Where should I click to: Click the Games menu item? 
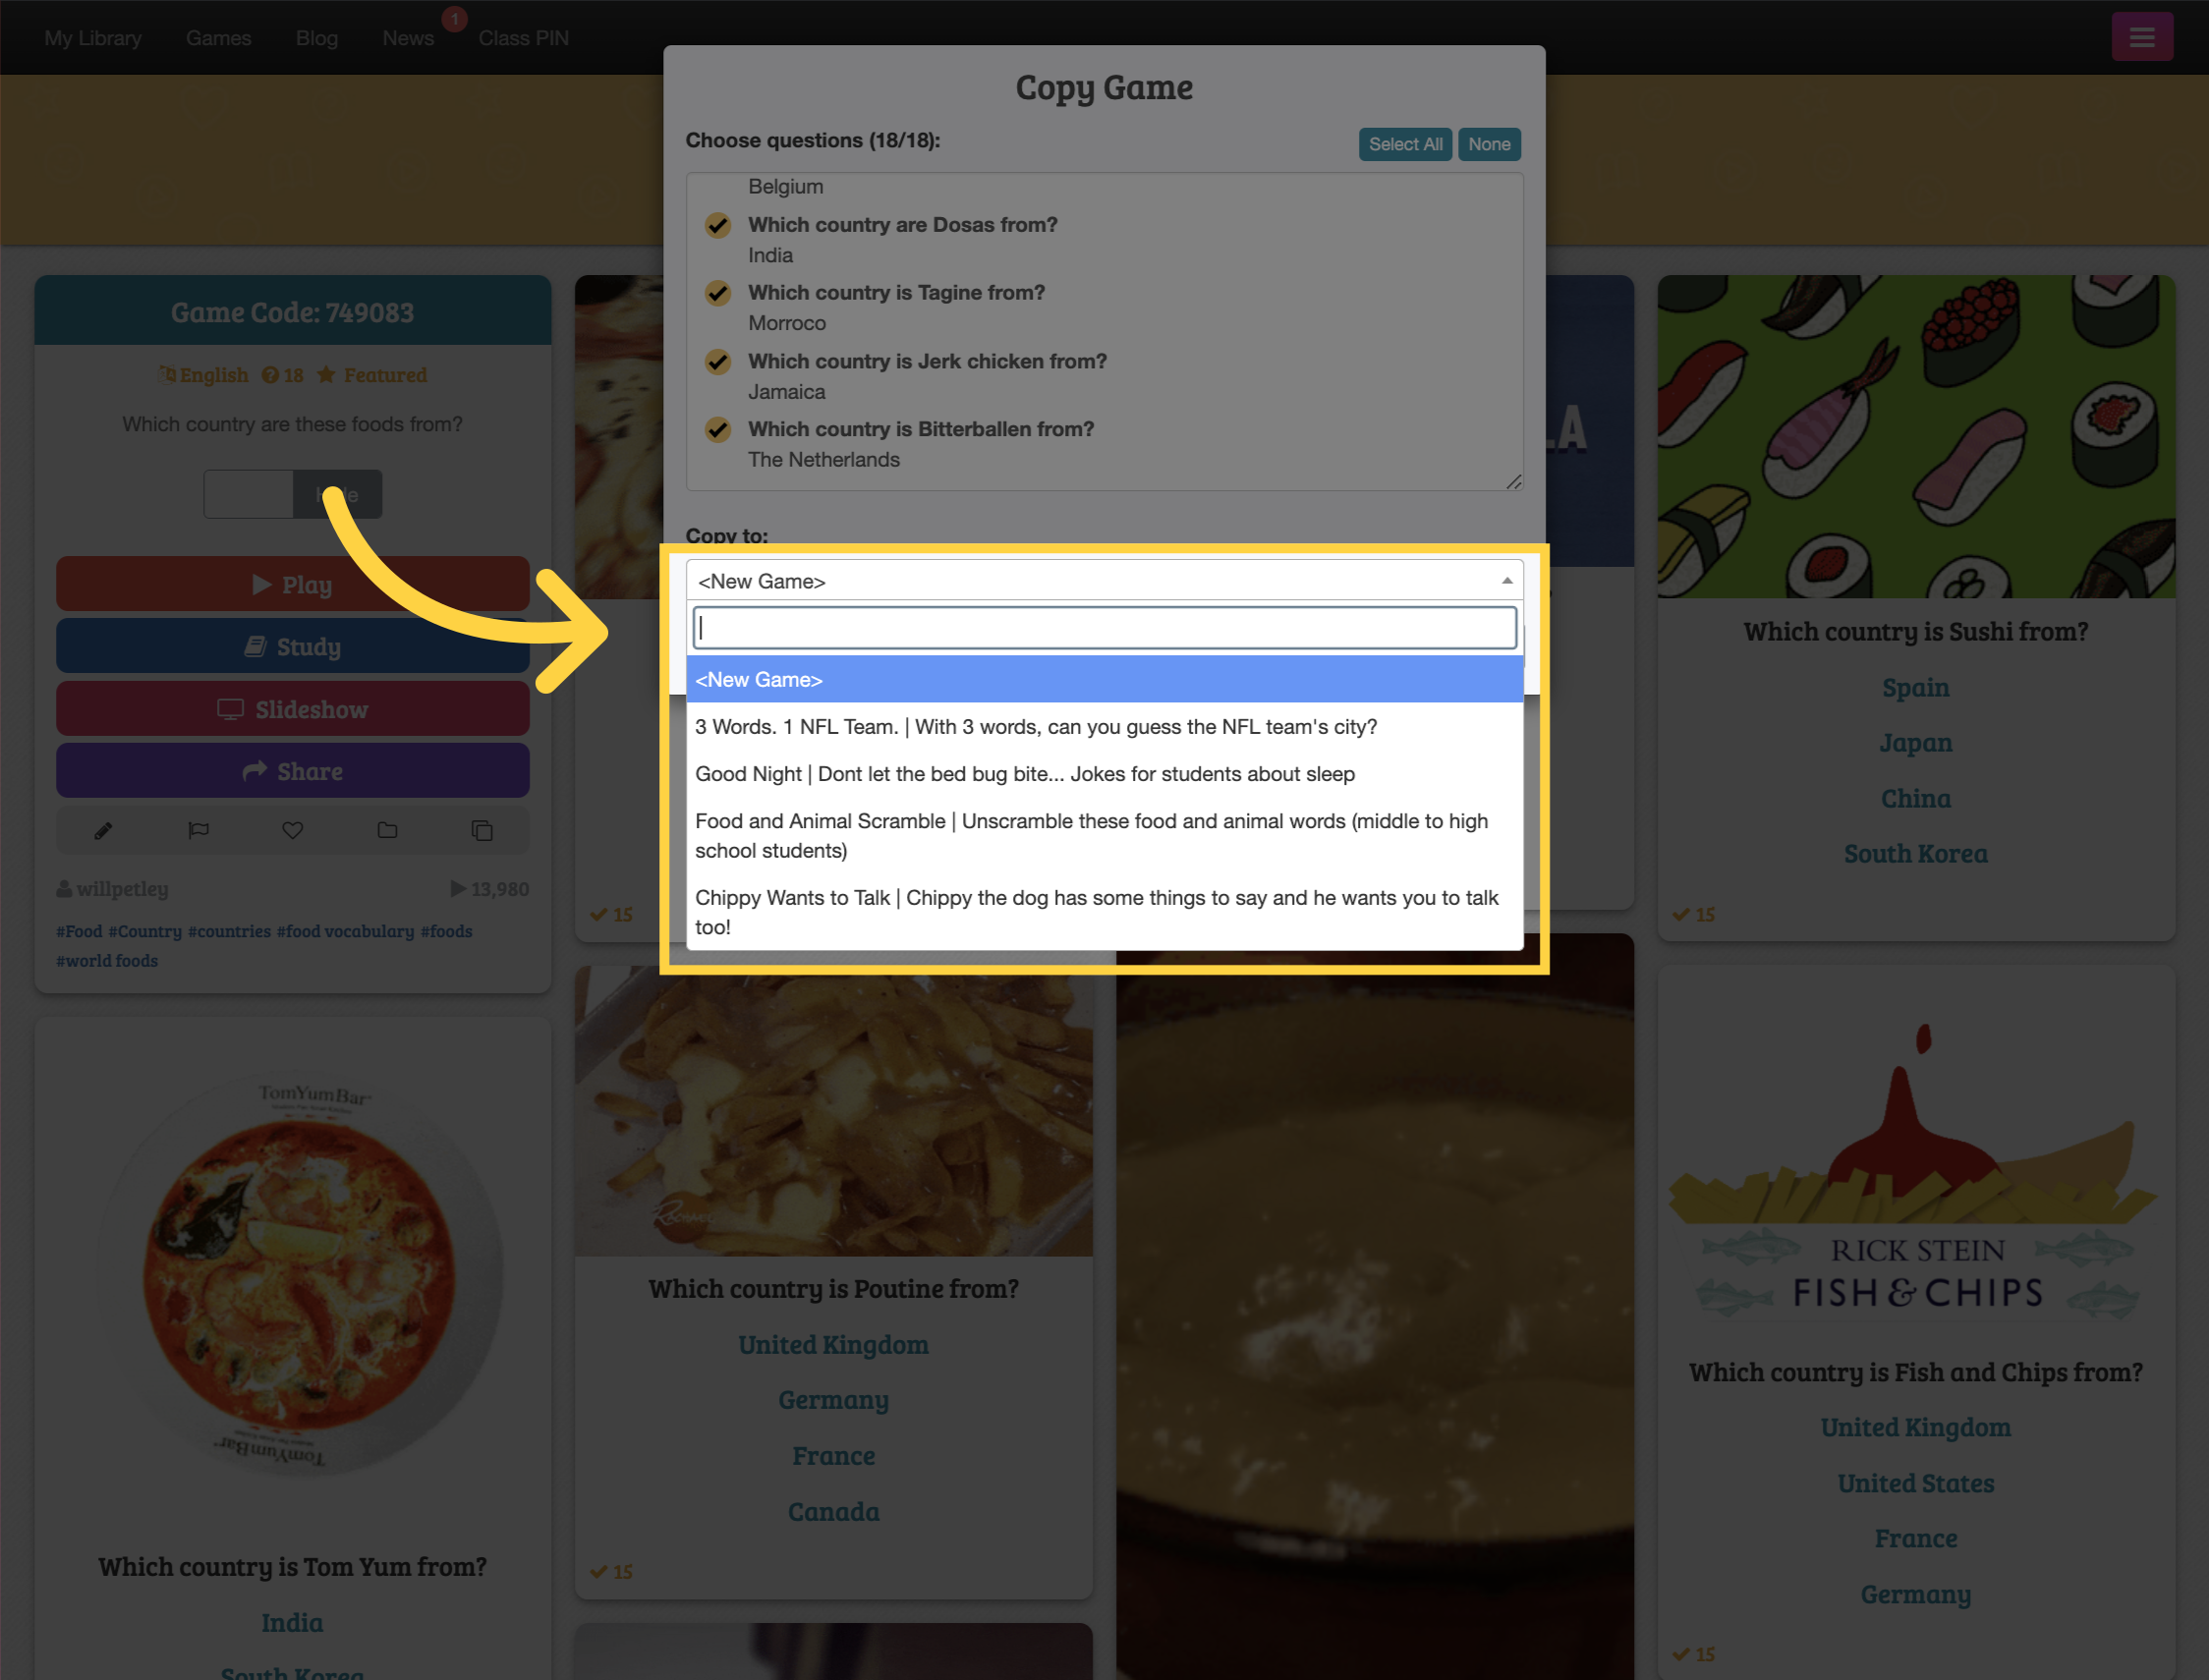pos(219,37)
